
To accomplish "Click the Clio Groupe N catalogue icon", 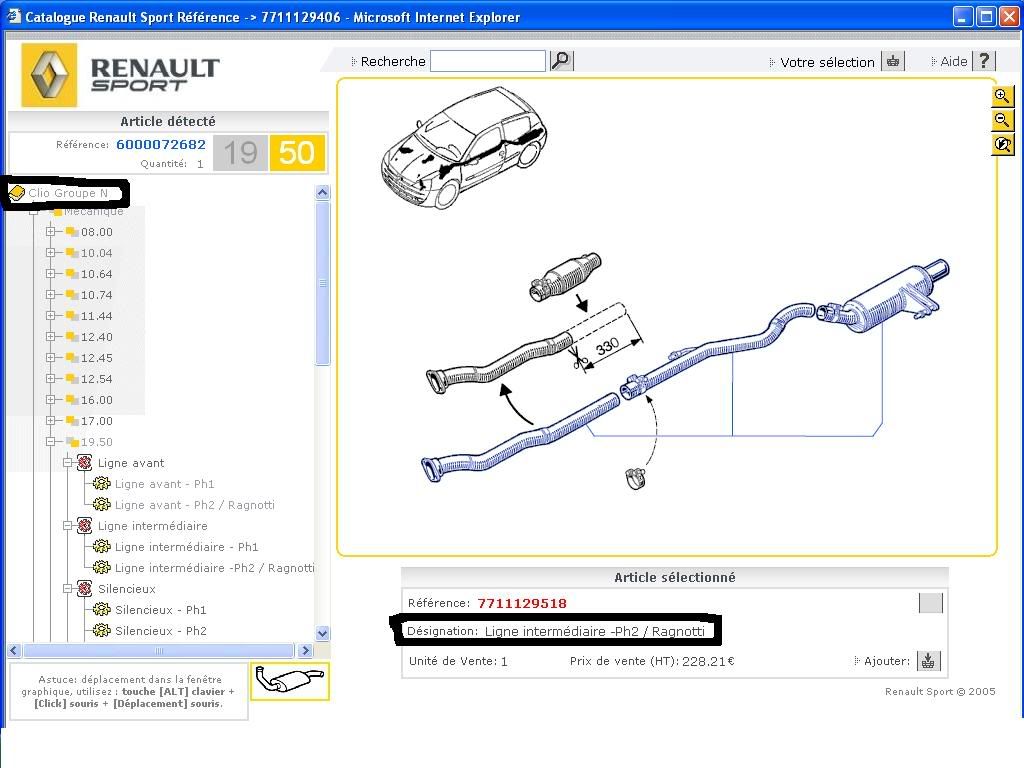I will click(16, 193).
